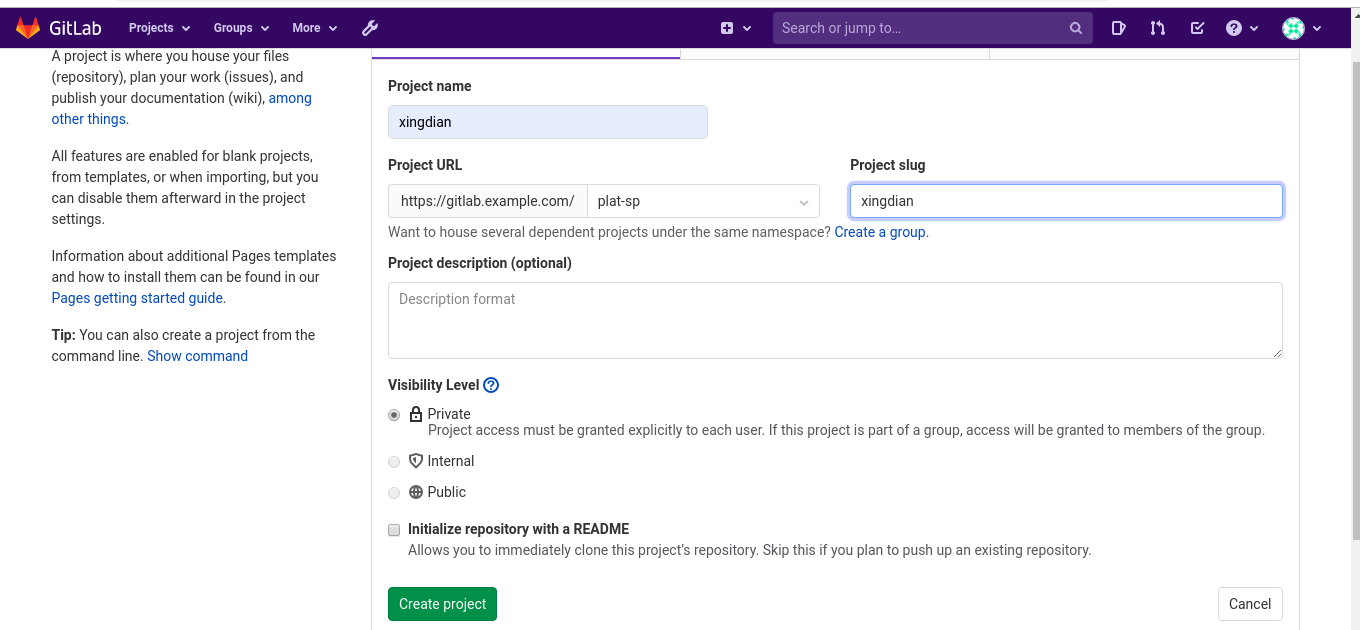1360x630 pixels.
Task: Open the admin area wrench icon
Action: (370, 28)
